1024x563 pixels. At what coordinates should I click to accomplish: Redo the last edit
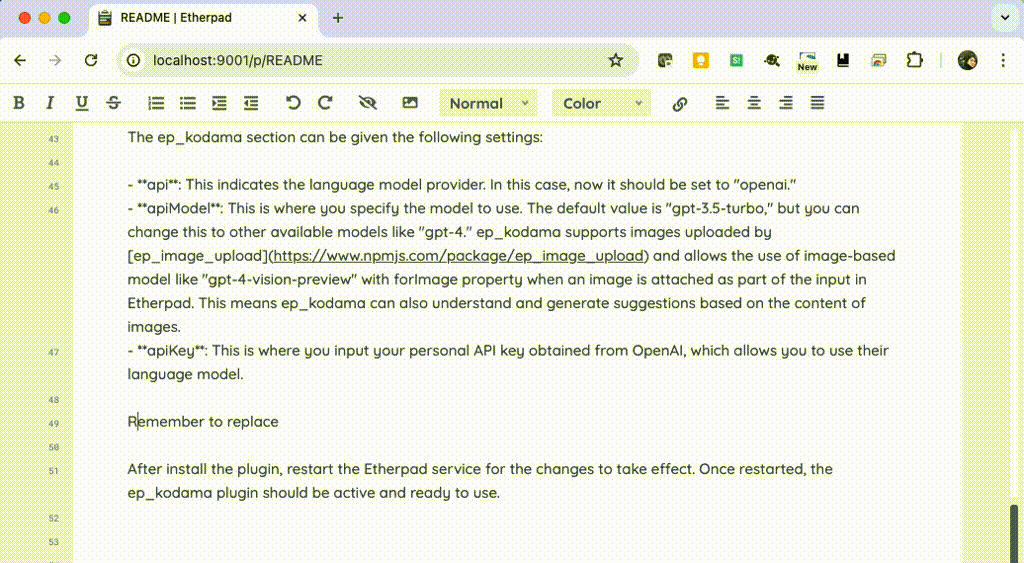click(325, 103)
